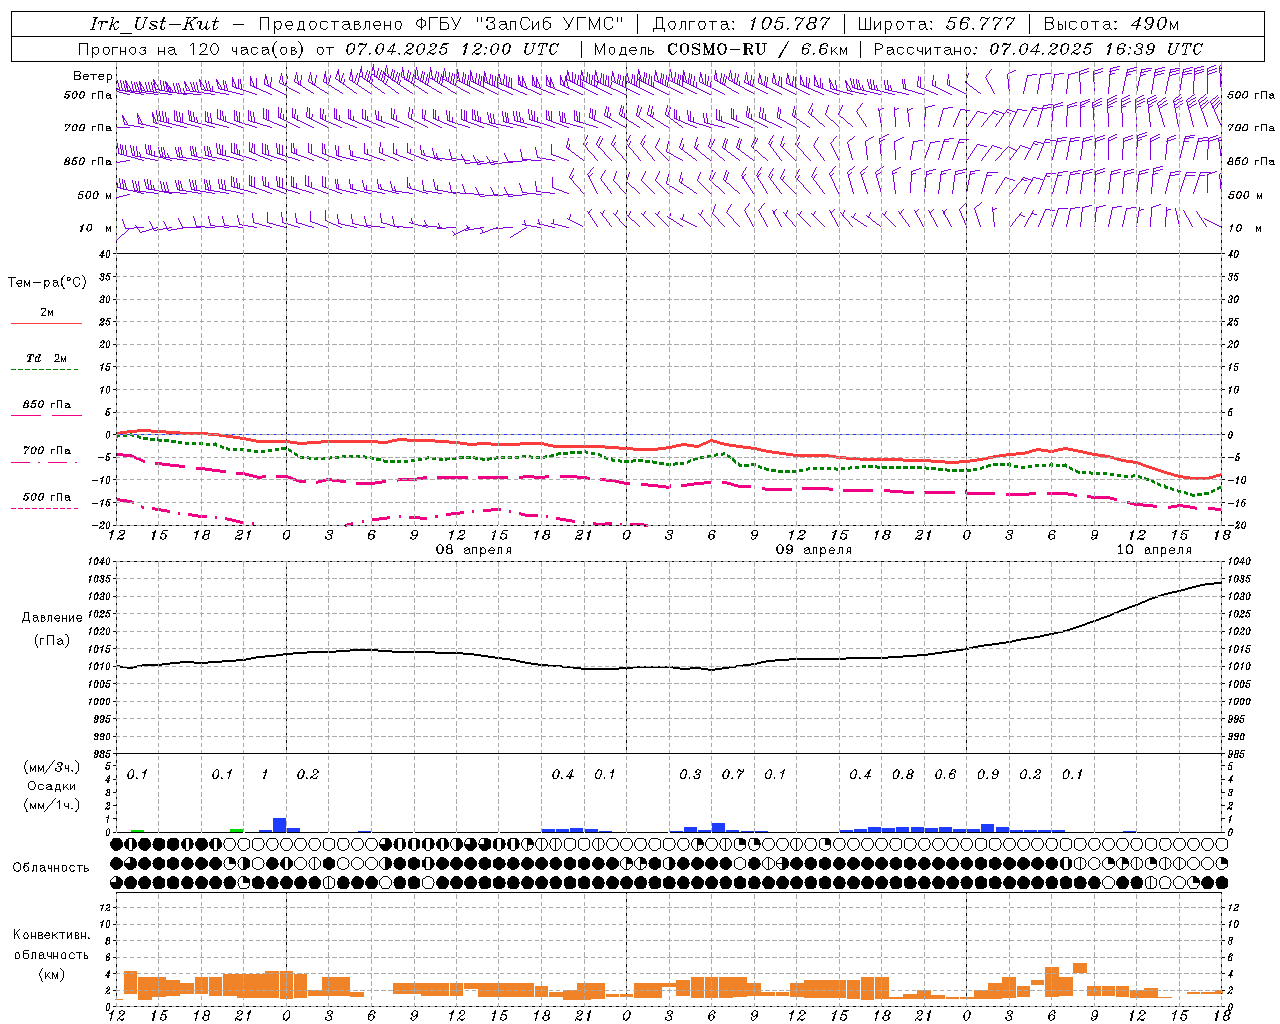Click the model label COSMO-RU / 6.6км
This screenshot has width=1280, height=1024.
758,49
